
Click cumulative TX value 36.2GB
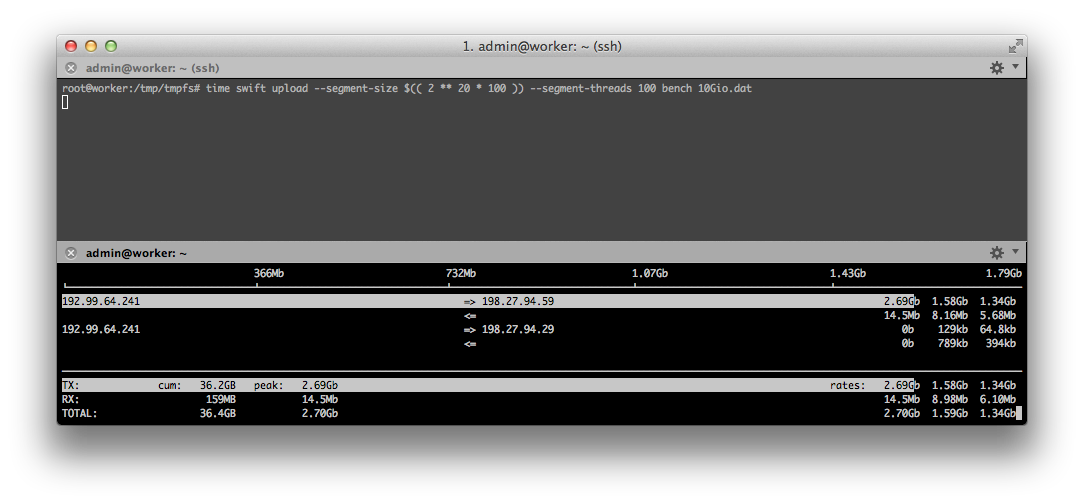click(x=218, y=385)
